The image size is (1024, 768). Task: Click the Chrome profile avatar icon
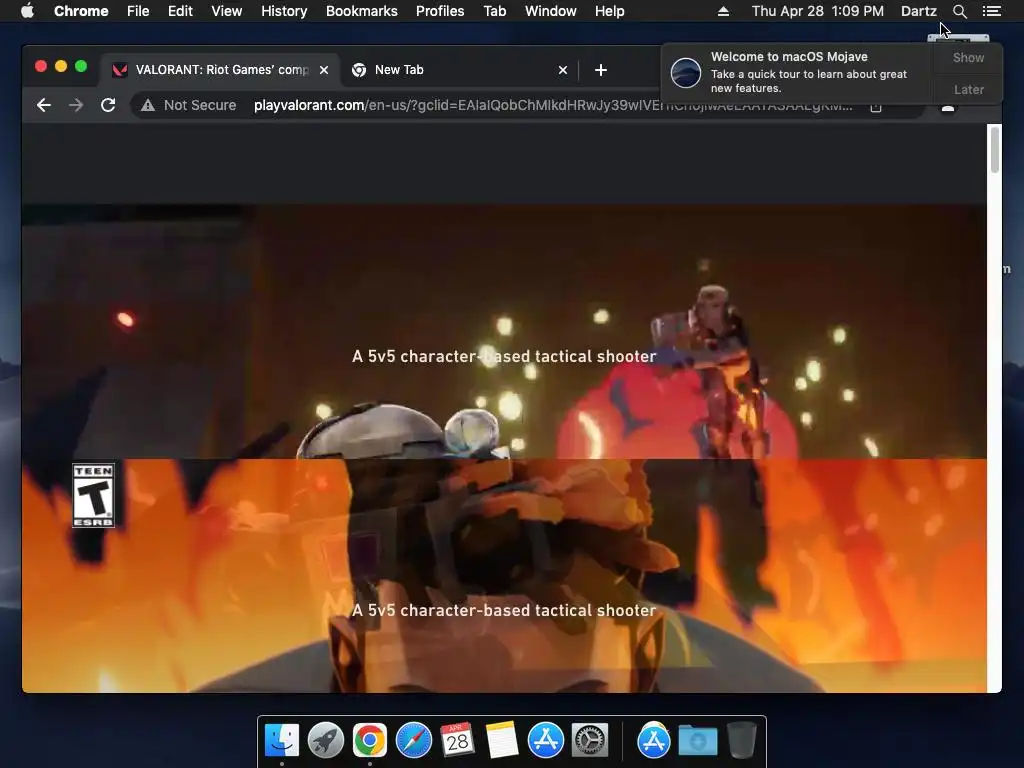(x=948, y=106)
